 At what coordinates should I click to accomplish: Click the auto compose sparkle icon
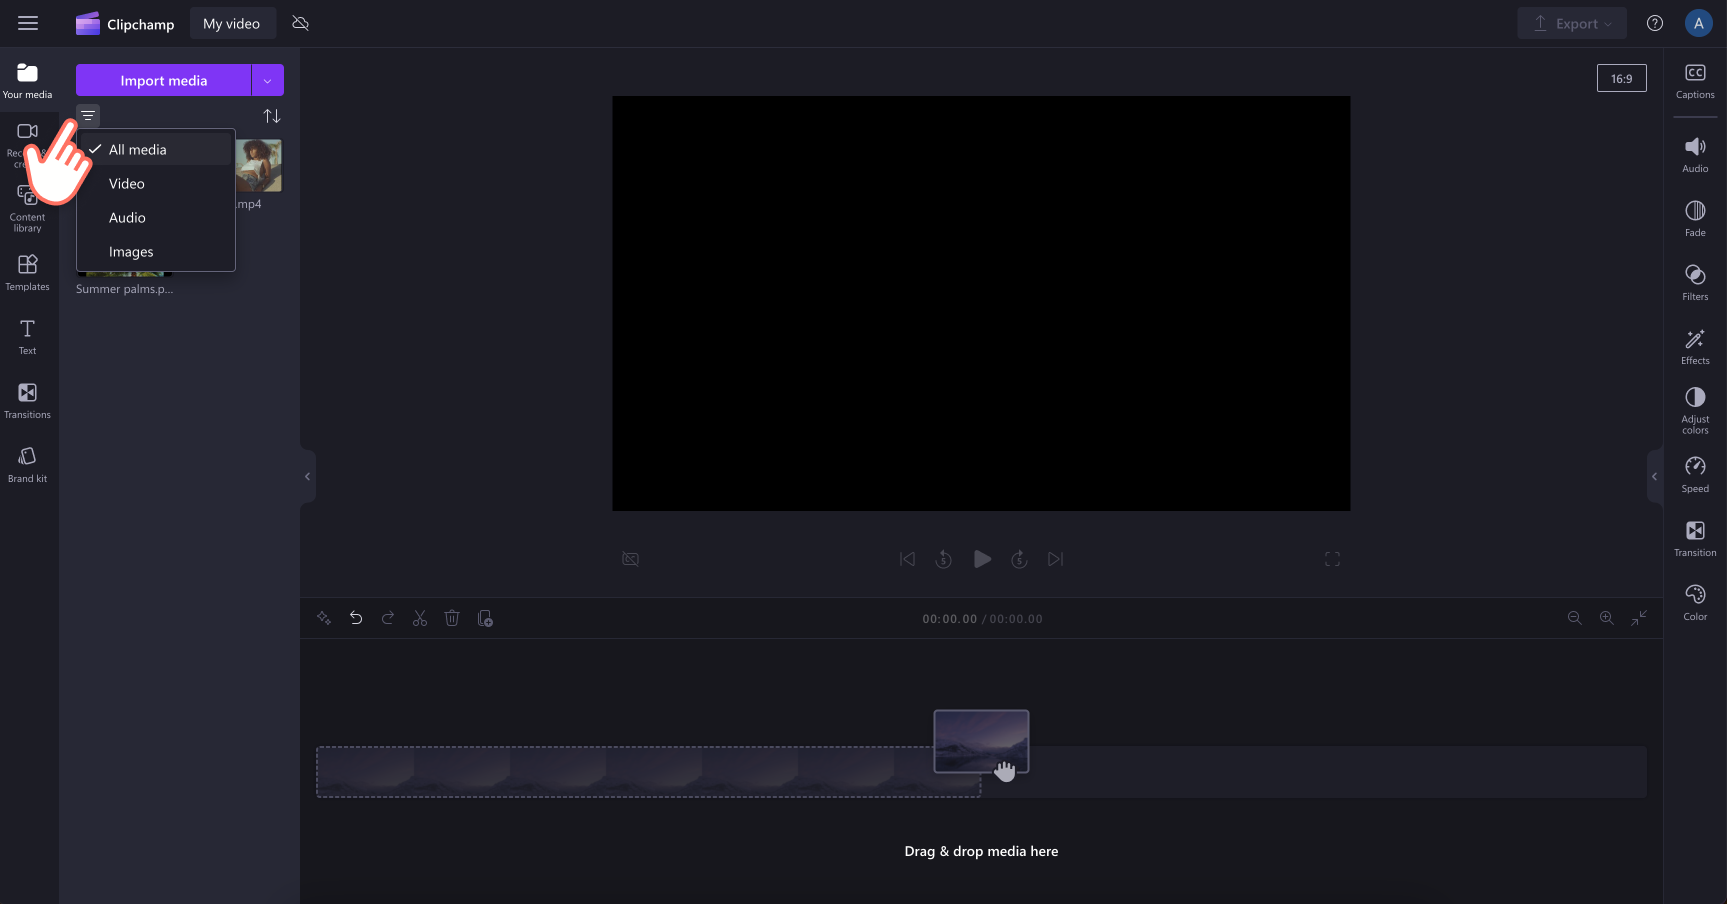324,618
